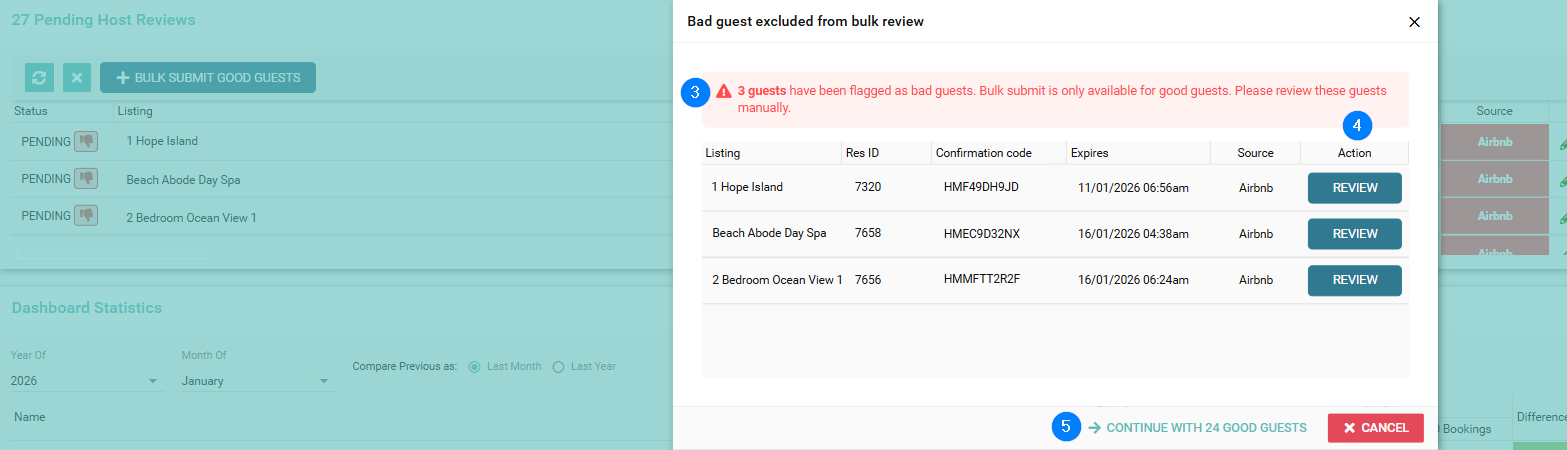
Task: Select the Last Month radio button
Action: click(x=475, y=366)
